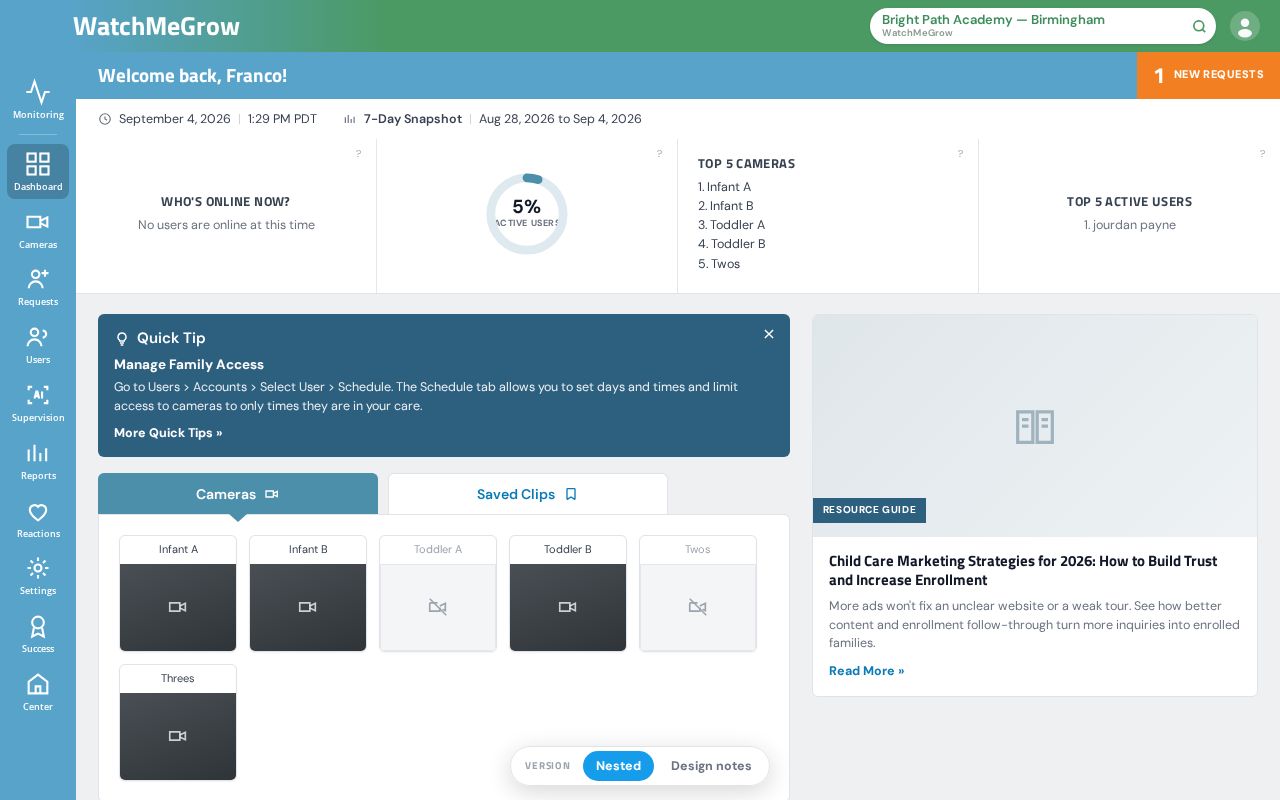Image resolution: width=1280 pixels, height=800 pixels.
Task: Show help for Who's Online Now
Action: (359, 153)
